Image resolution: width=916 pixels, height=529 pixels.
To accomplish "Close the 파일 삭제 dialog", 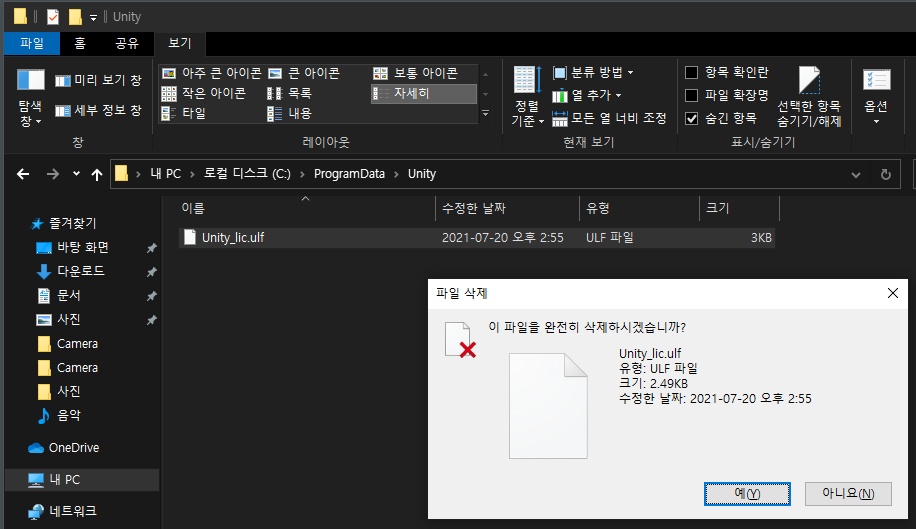I will [893, 293].
